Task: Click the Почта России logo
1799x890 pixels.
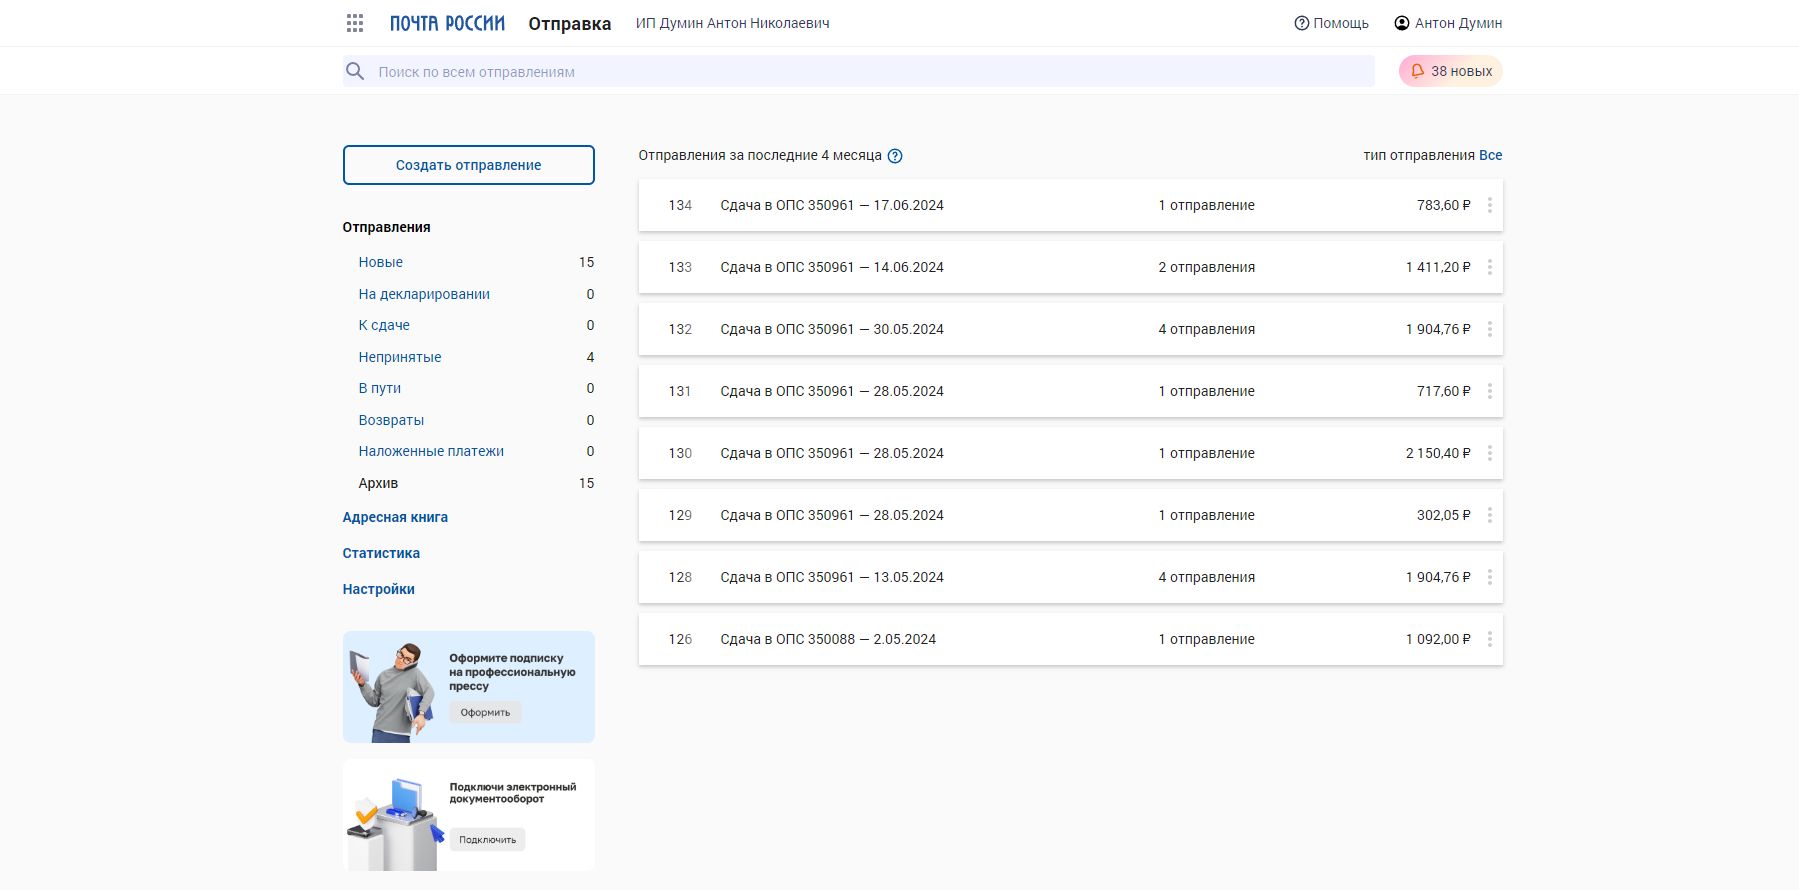Action: click(x=447, y=23)
